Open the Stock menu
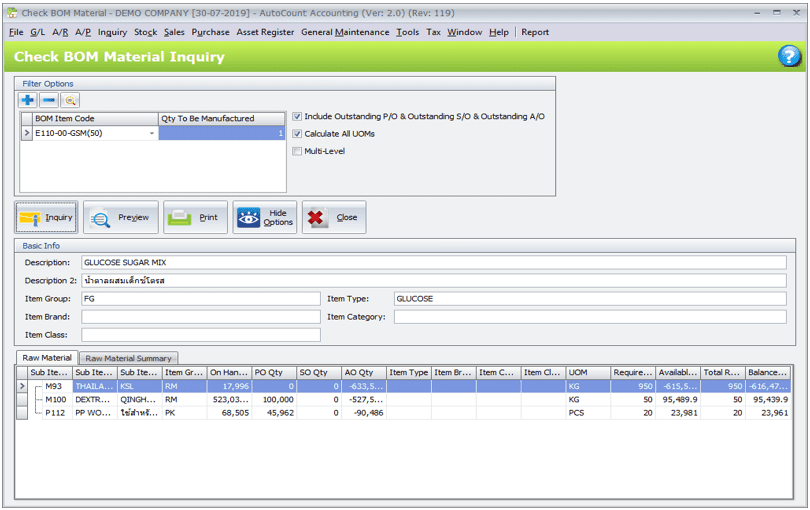 [145, 32]
